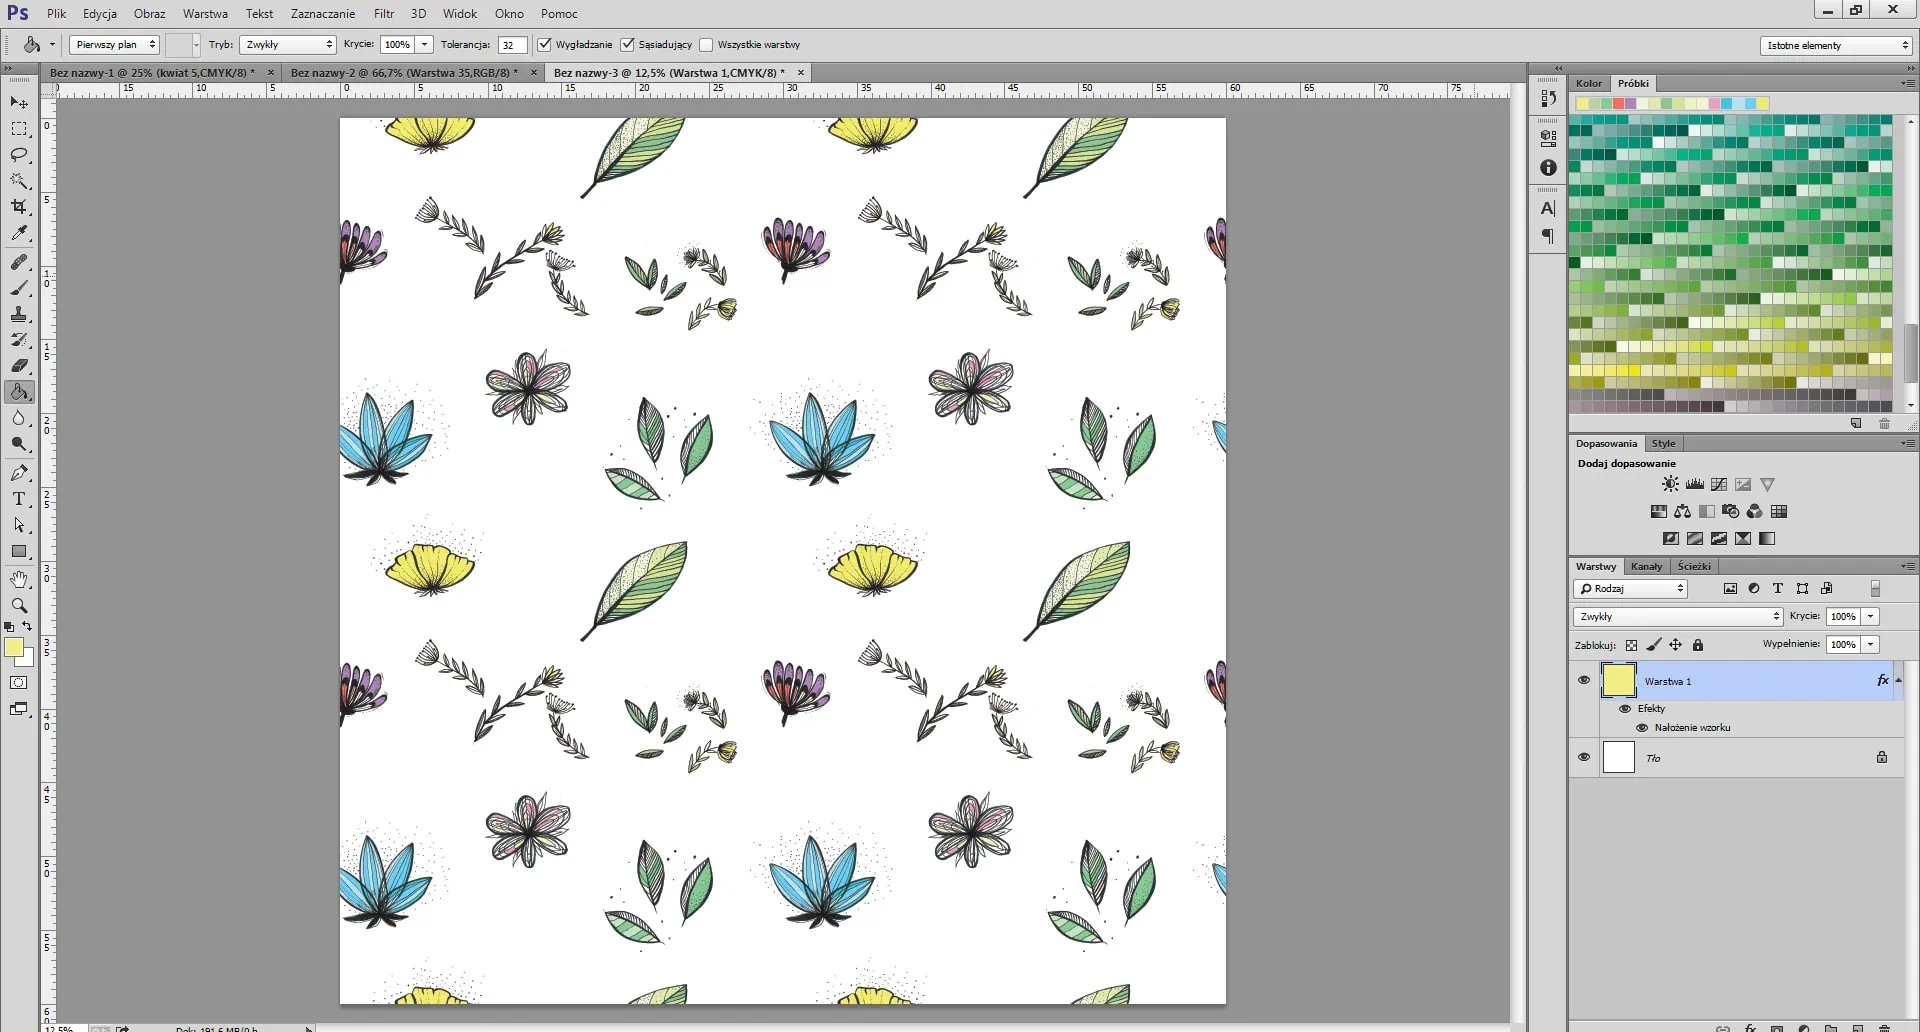Image resolution: width=1920 pixels, height=1032 pixels.
Task: Click the Tolerancja input field
Action: [x=511, y=45]
